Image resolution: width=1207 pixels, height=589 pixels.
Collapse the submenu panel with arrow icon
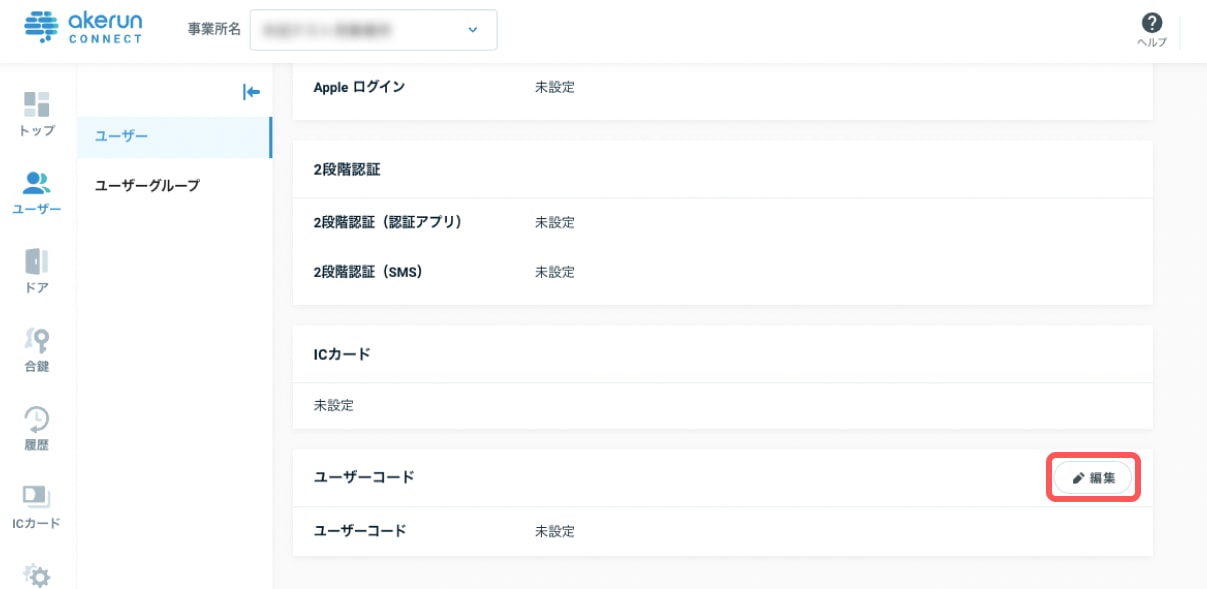coord(251,92)
